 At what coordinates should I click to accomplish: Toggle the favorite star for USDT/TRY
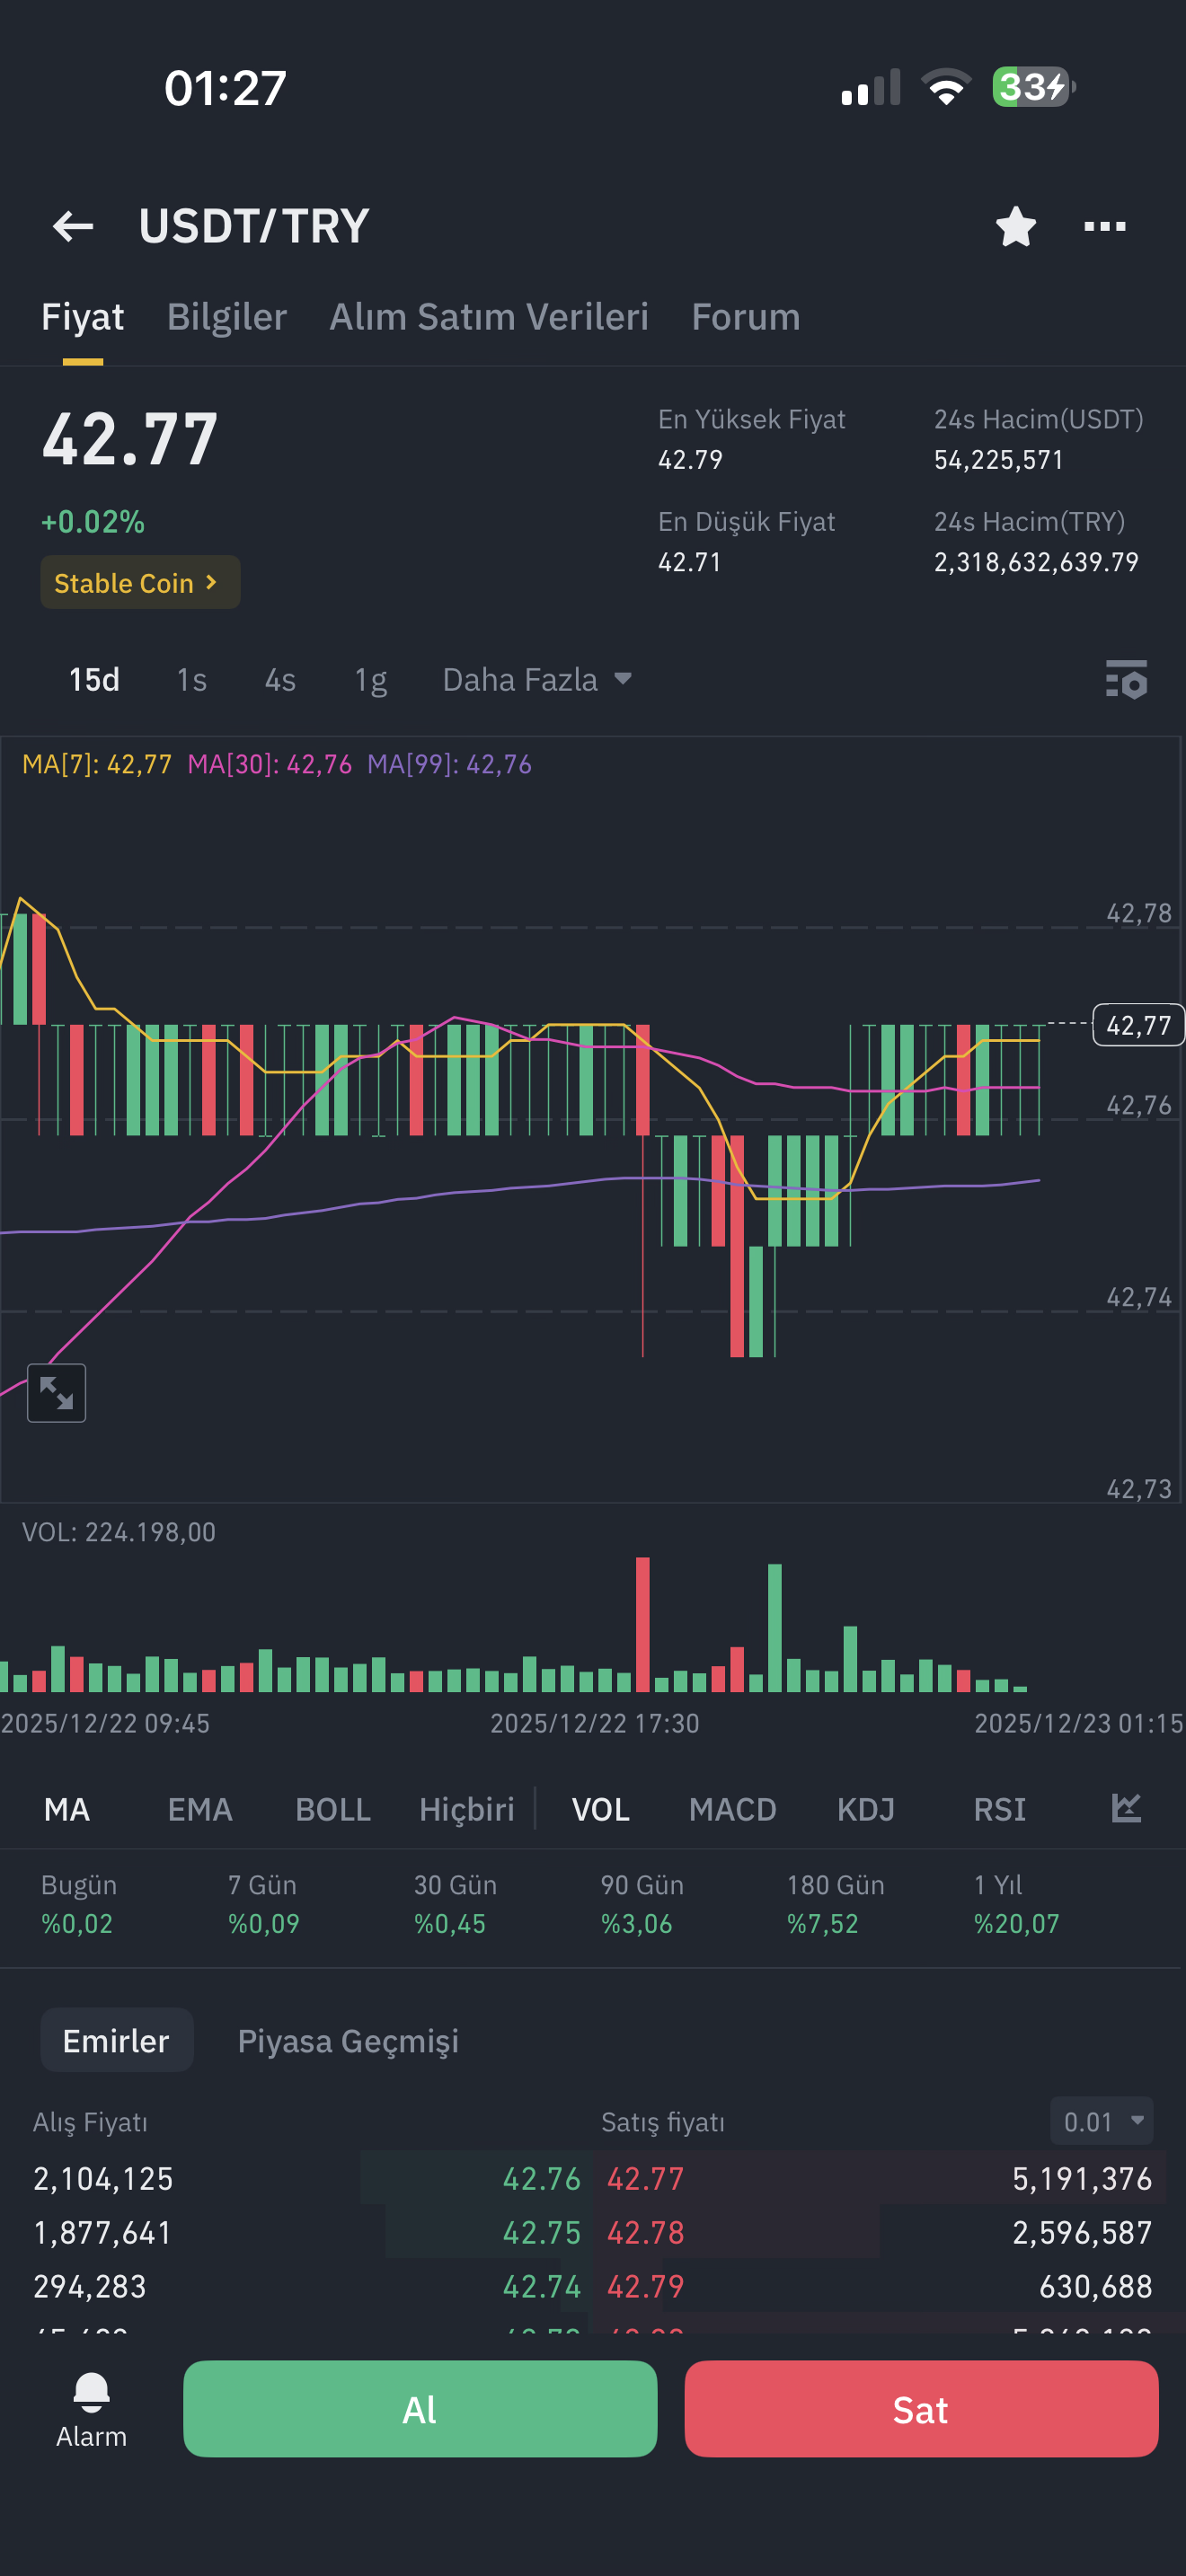[x=1015, y=226]
